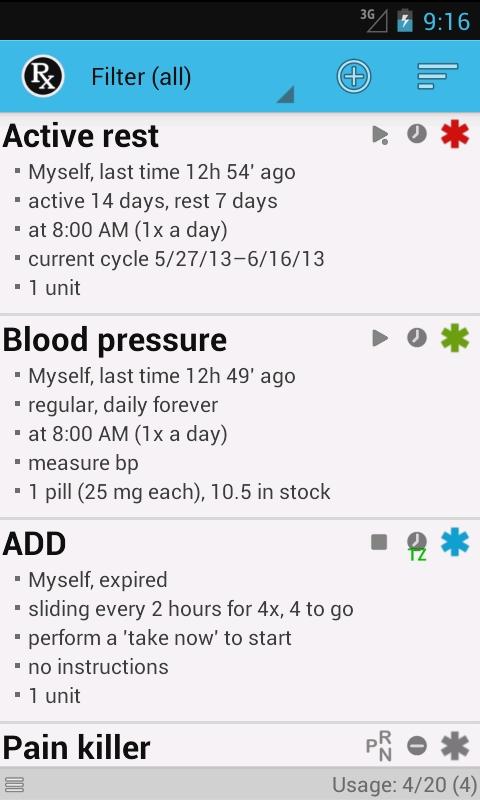
Task: Tap the Usage: 4/20 (4) status text
Action: pyautogui.click(x=405, y=785)
